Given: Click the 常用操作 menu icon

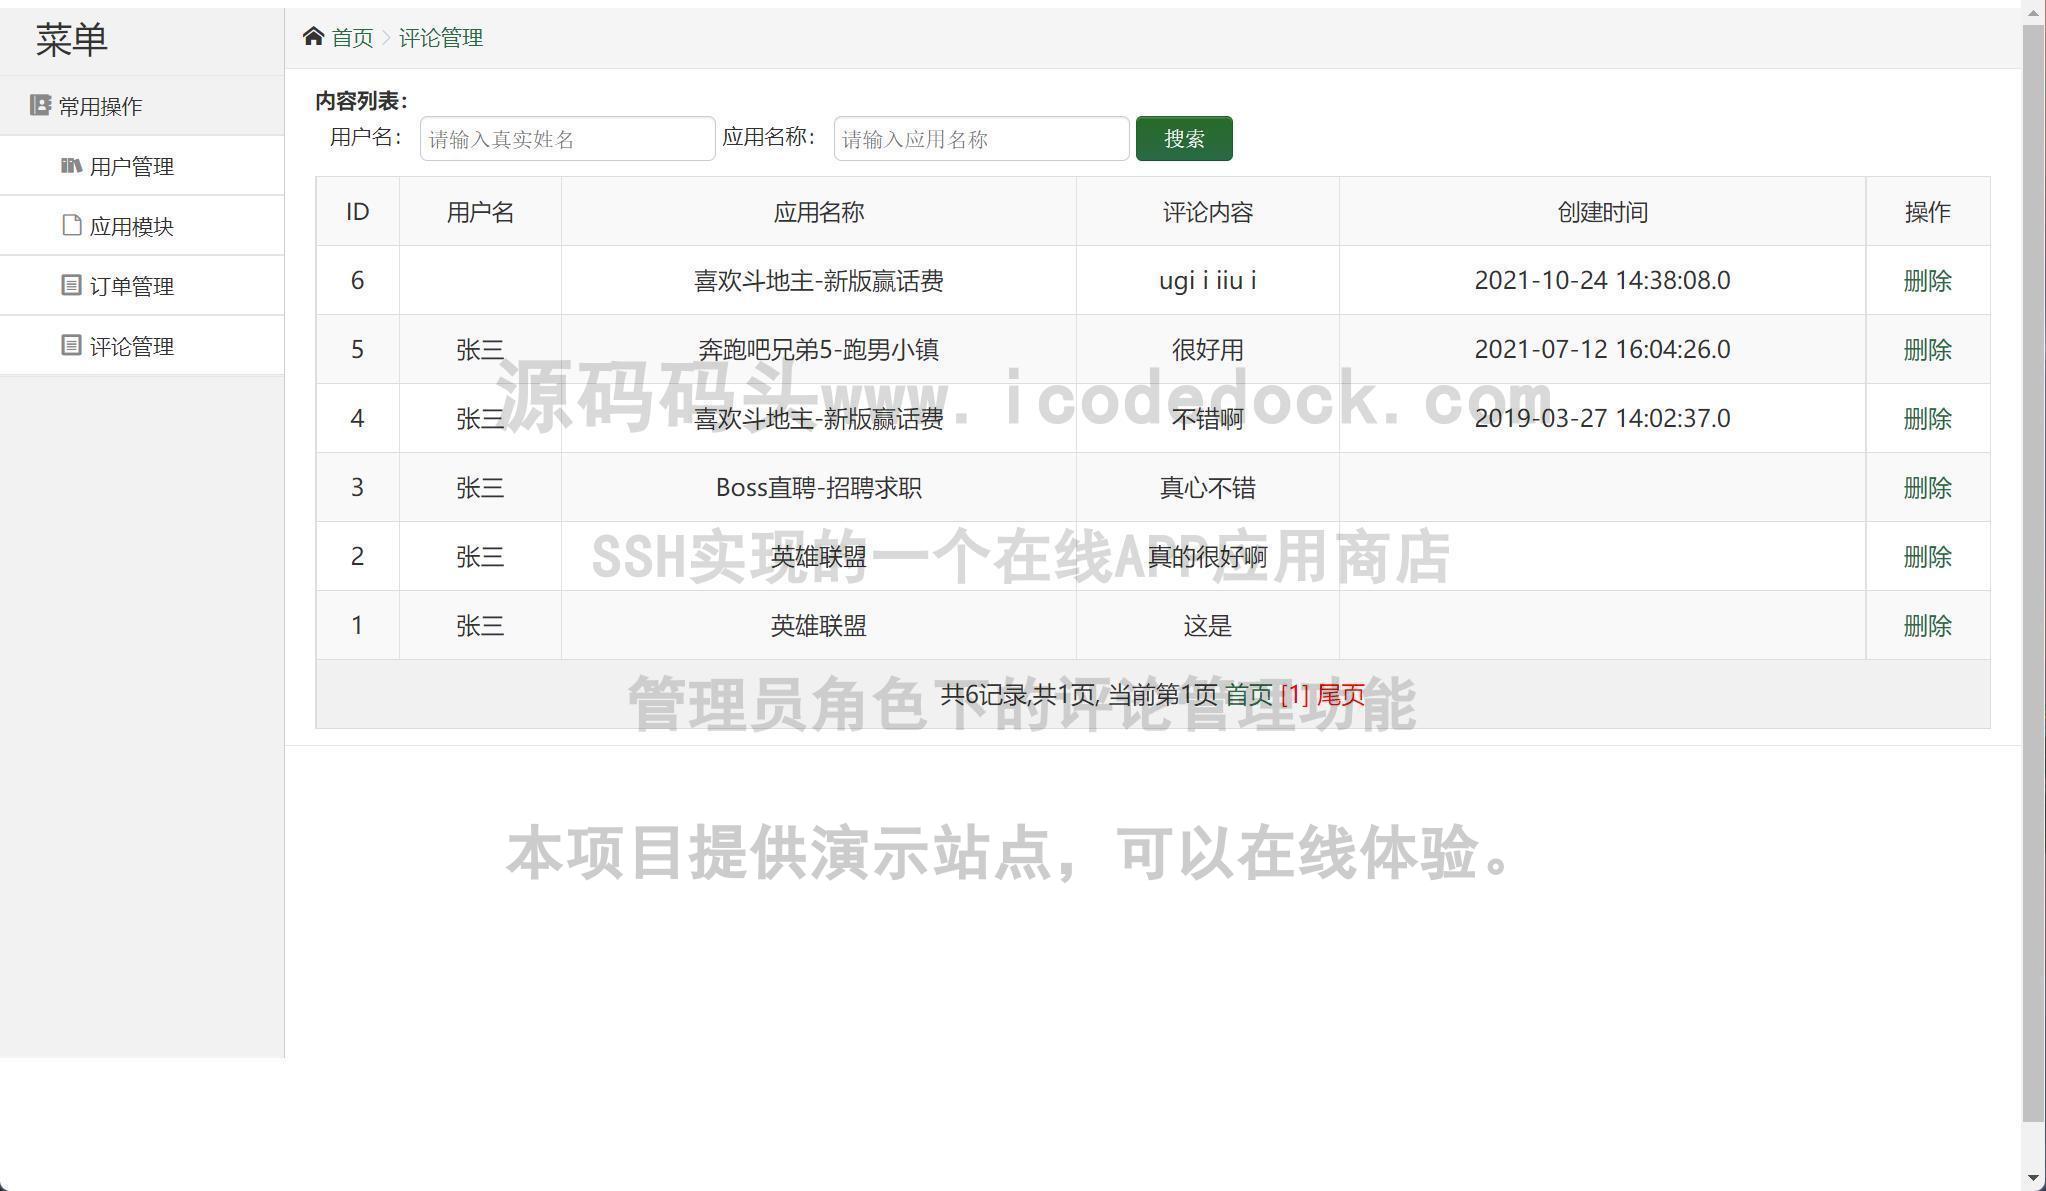Looking at the screenshot, I should point(40,105).
